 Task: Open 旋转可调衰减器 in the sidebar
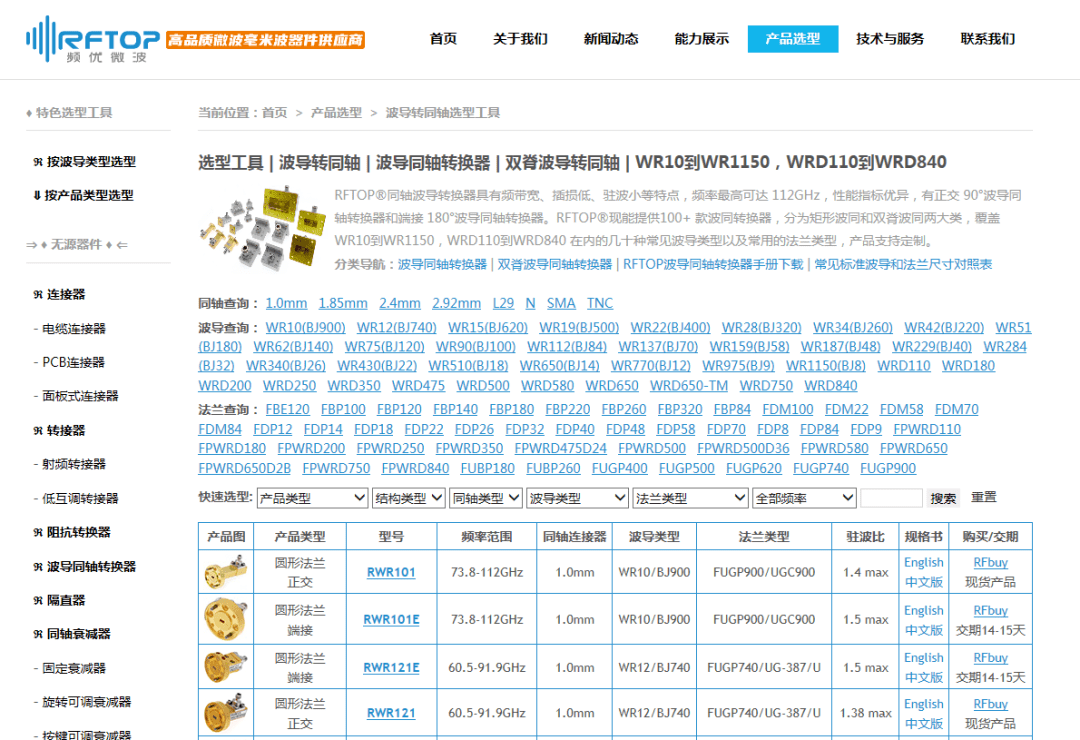(x=87, y=703)
